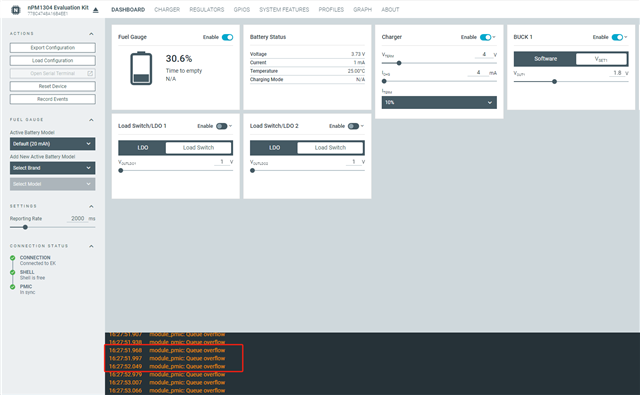Open the PROFILES tab
This screenshot has width=640, height=395.
(x=331, y=9)
